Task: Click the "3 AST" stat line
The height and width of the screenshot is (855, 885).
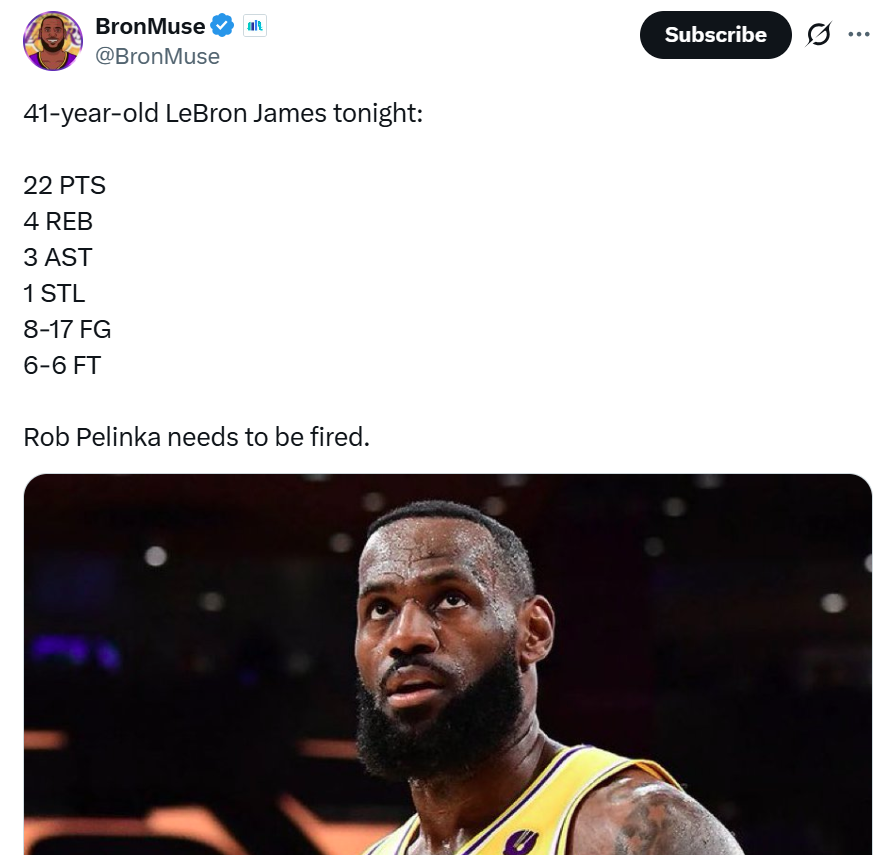Action: tap(57, 257)
